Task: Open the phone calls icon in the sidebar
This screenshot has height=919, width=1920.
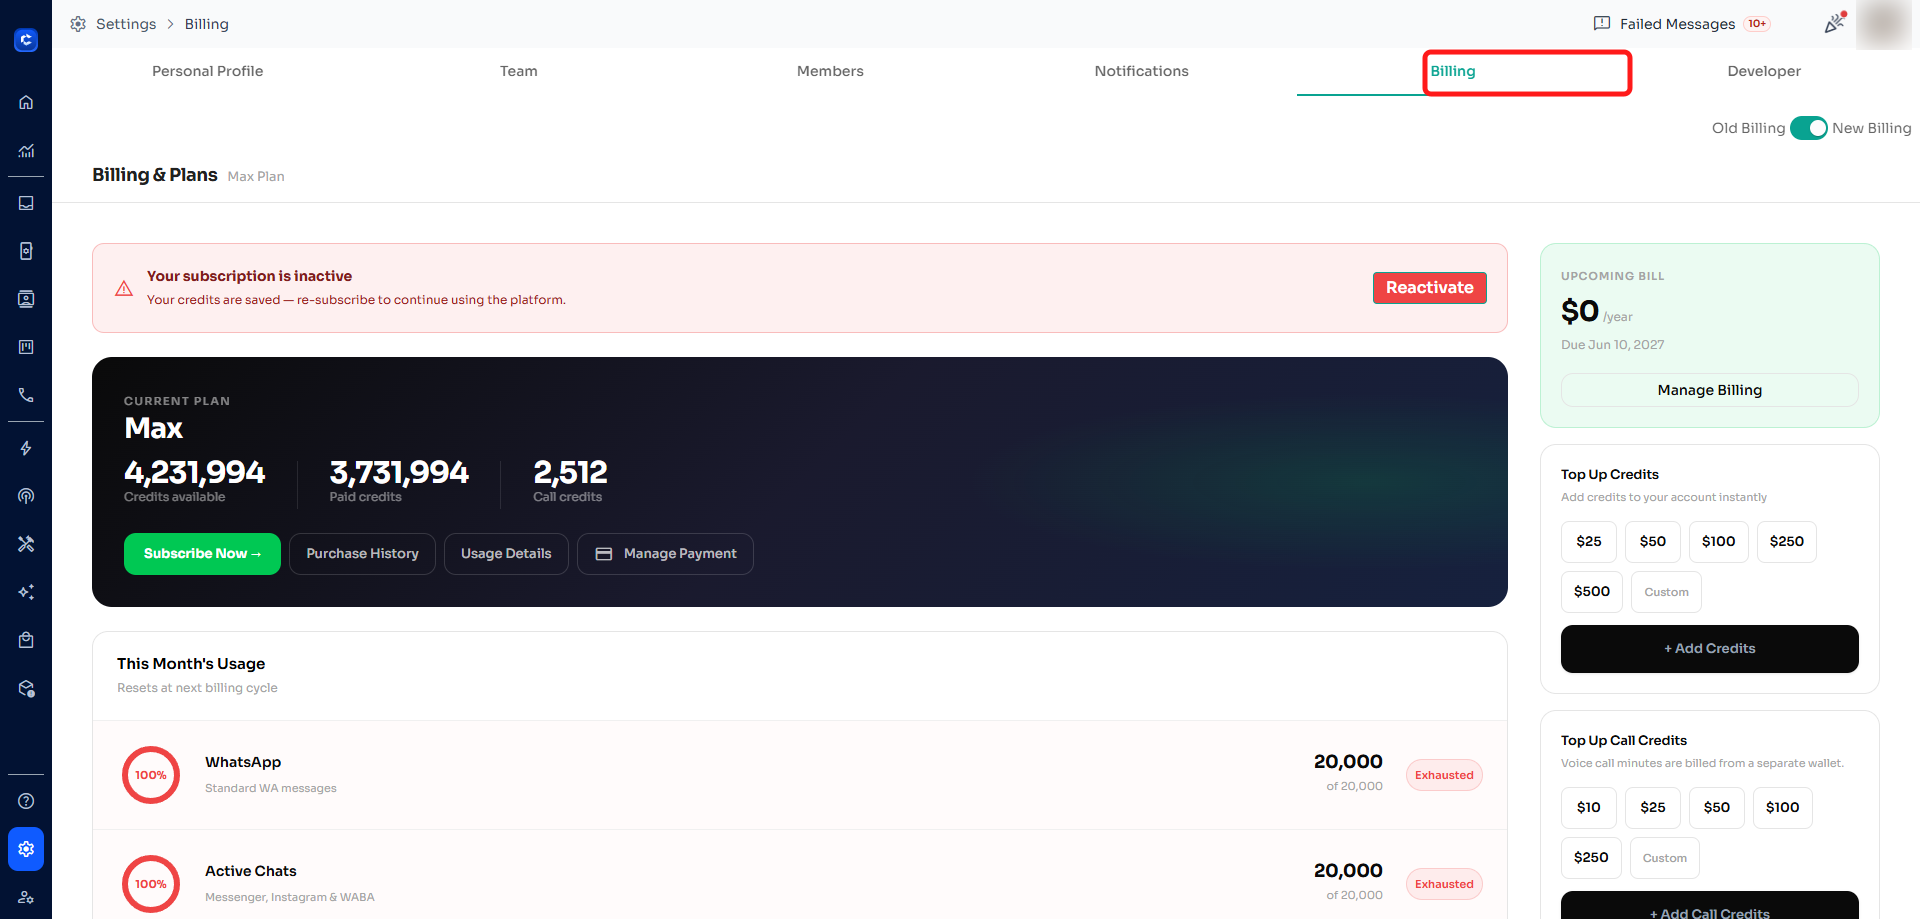Action: (26, 395)
